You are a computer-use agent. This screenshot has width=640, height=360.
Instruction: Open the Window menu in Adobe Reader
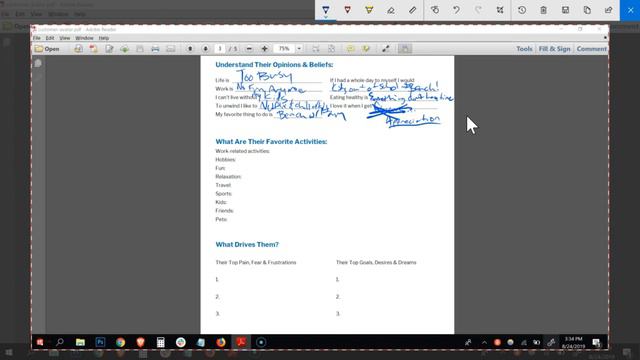pyautogui.click(x=84, y=38)
